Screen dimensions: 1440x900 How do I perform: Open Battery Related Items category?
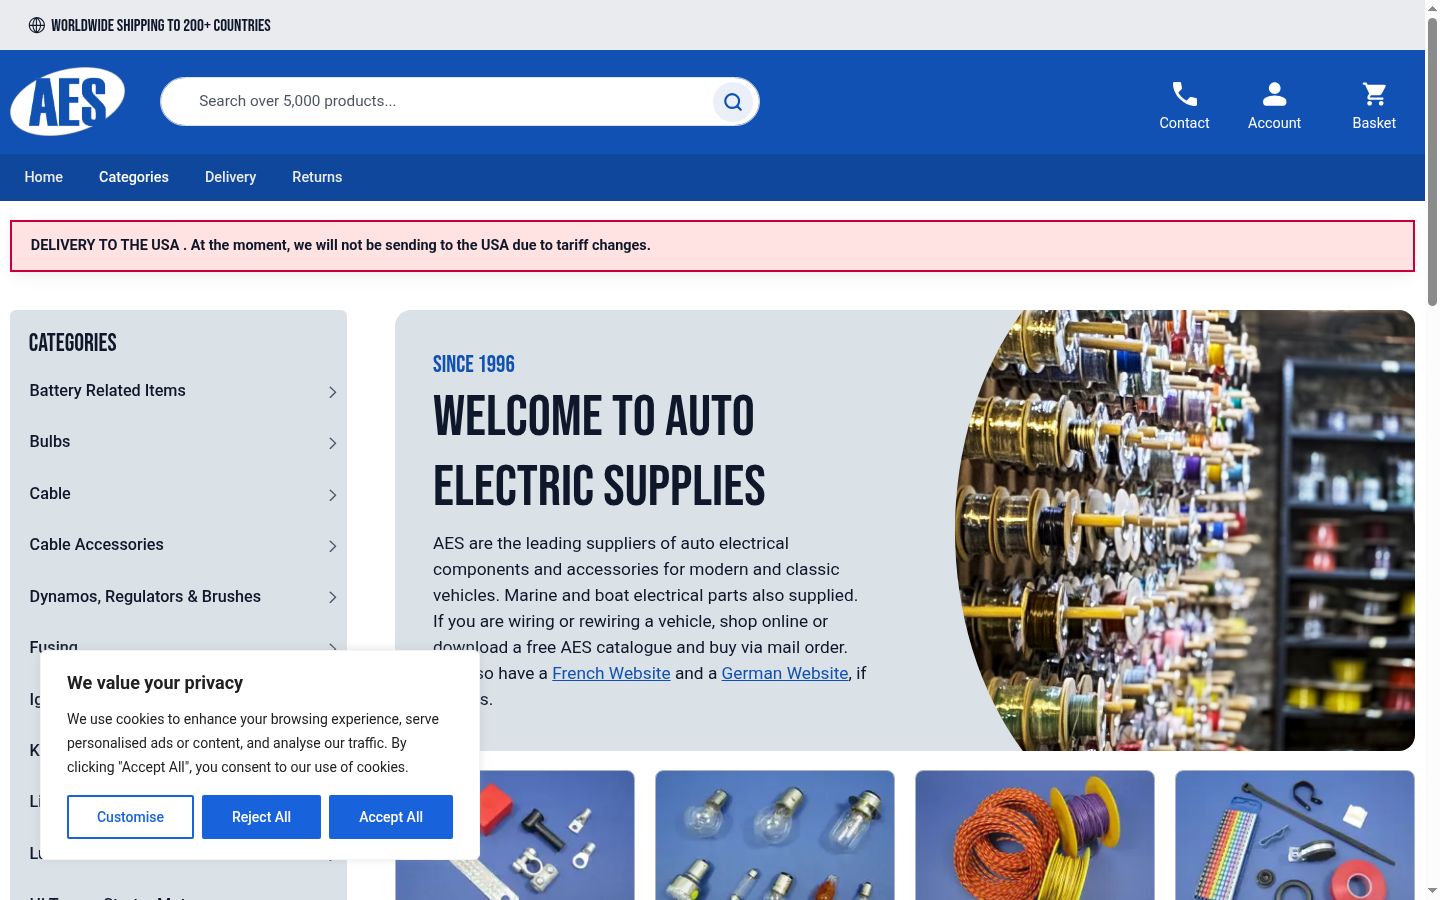pyautogui.click(x=108, y=390)
